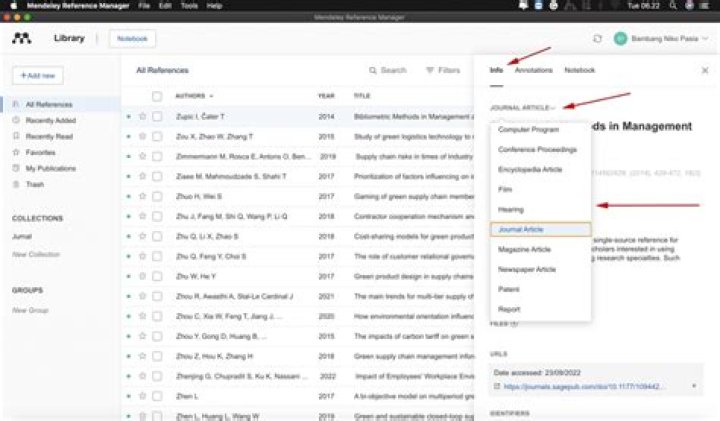Select Newspaper Article type
The height and width of the screenshot is (421, 720).
tap(540, 269)
